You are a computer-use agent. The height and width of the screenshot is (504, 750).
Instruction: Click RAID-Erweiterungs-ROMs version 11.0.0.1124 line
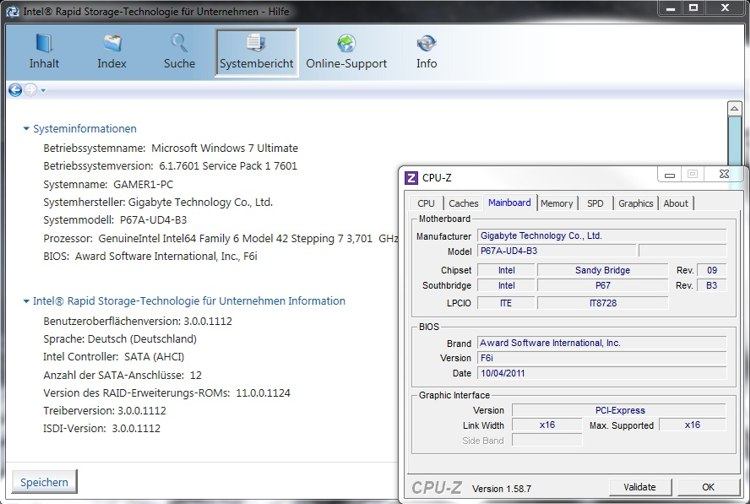click(167, 393)
